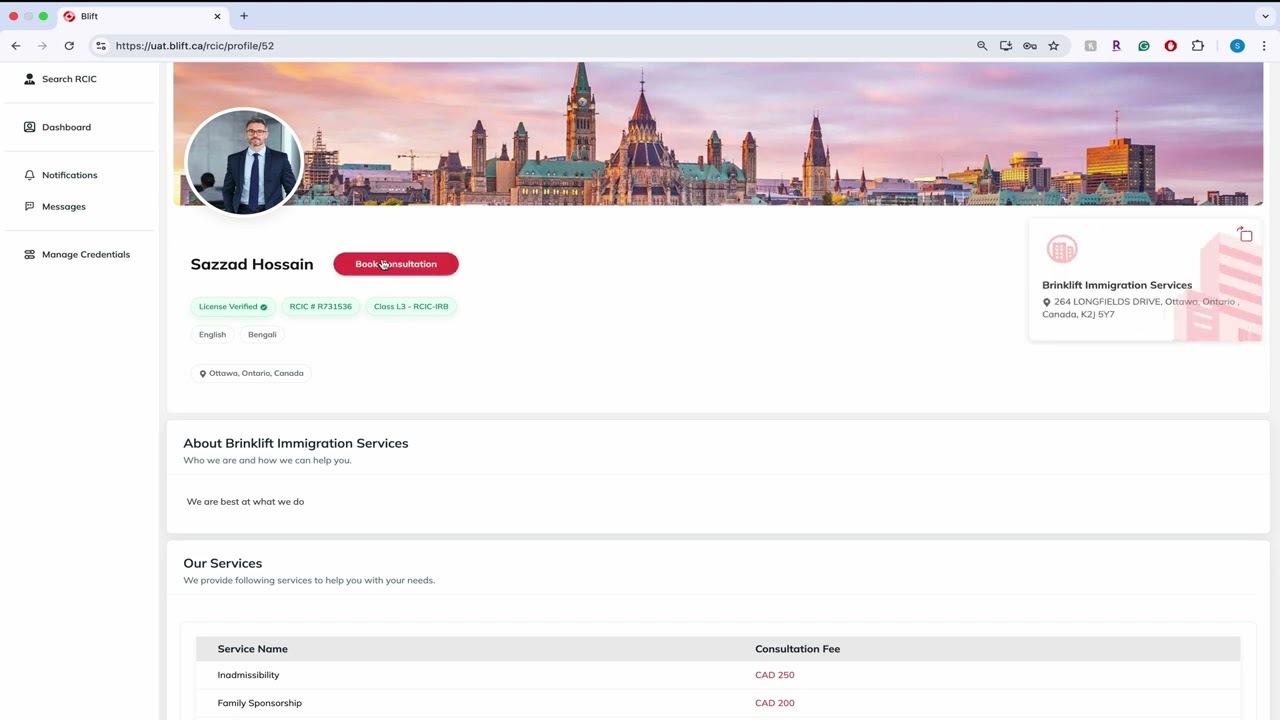Click the License Verified badge
The width and height of the screenshot is (1280, 720).
(233, 306)
